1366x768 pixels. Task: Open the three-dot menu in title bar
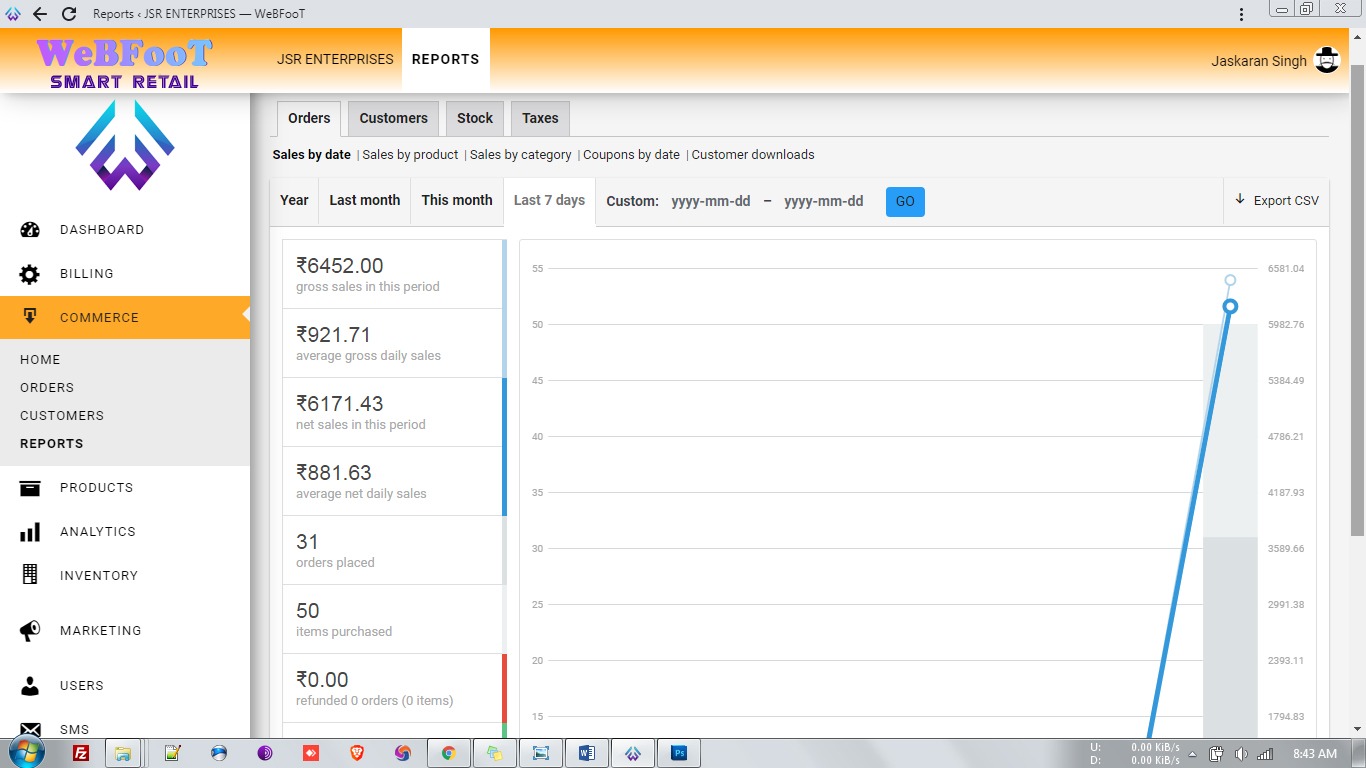pos(1241,14)
